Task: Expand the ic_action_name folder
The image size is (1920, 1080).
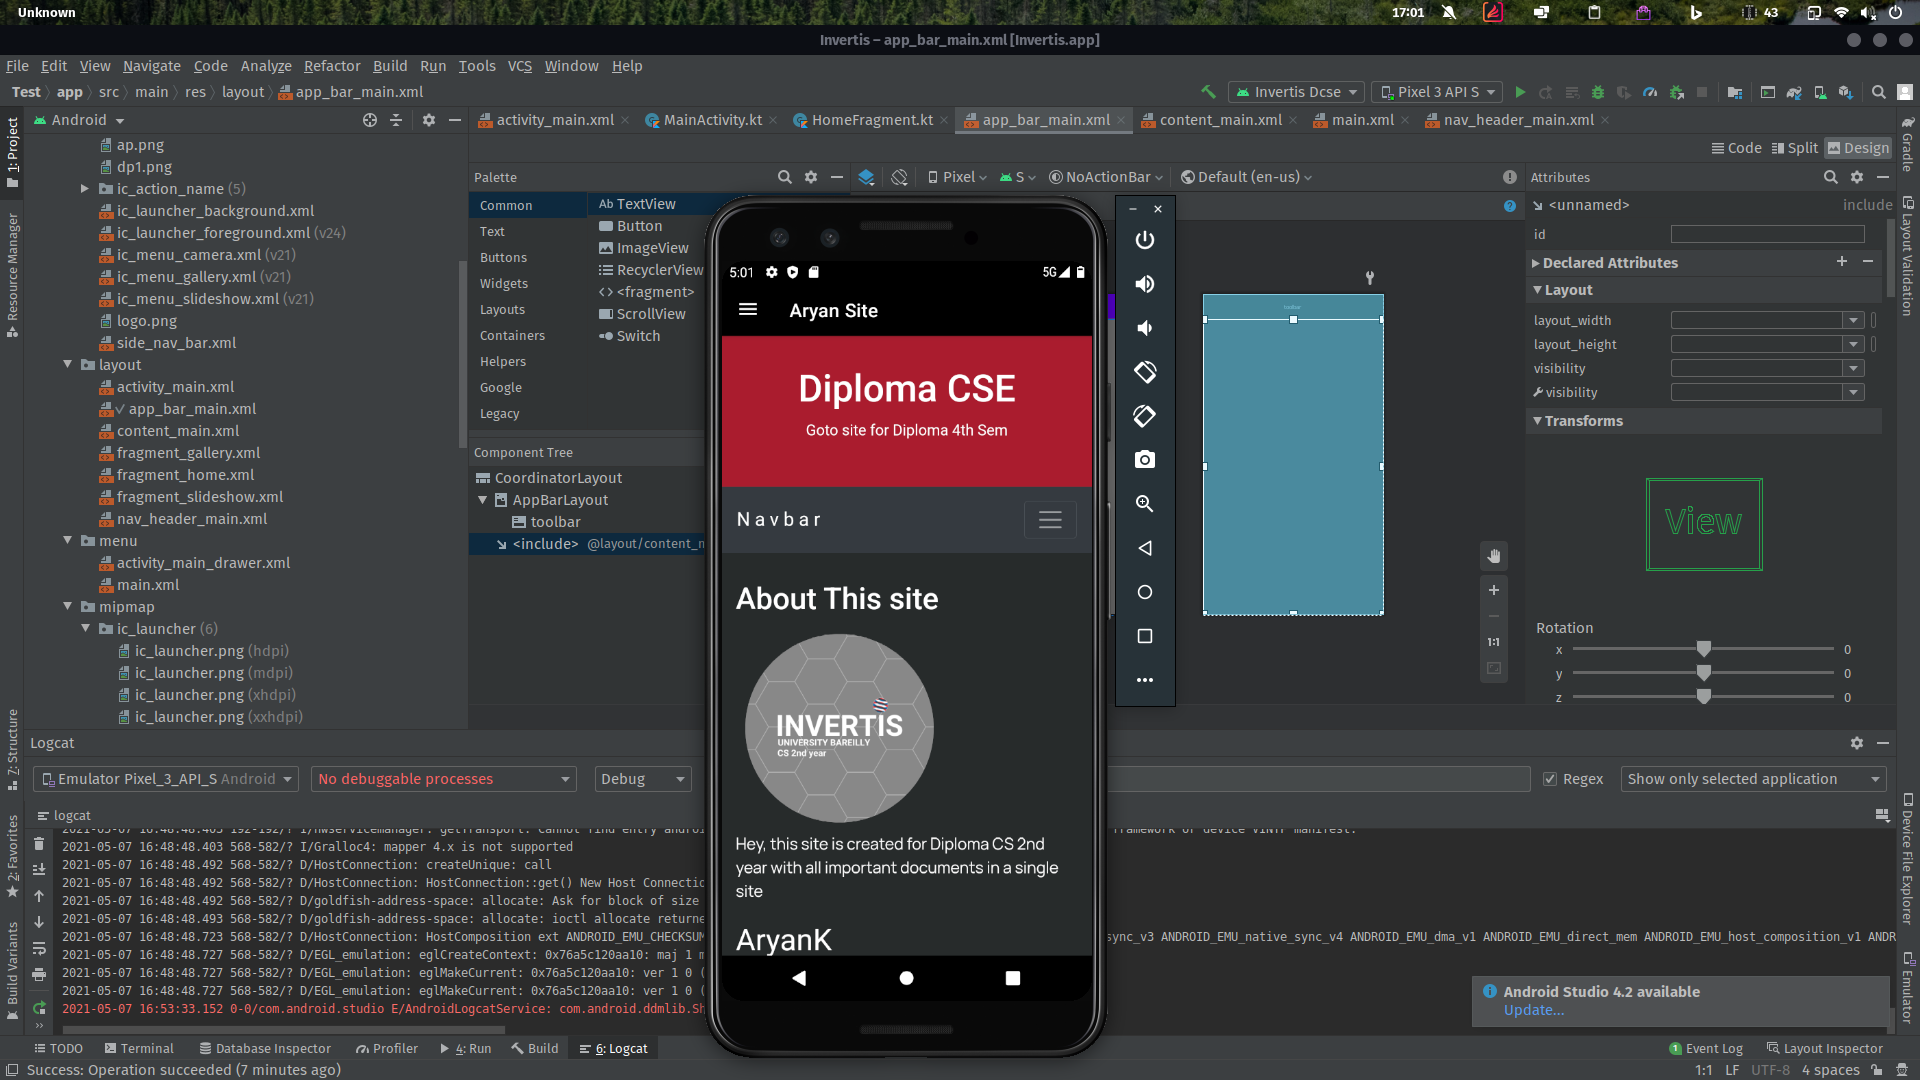Action: click(86, 189)
